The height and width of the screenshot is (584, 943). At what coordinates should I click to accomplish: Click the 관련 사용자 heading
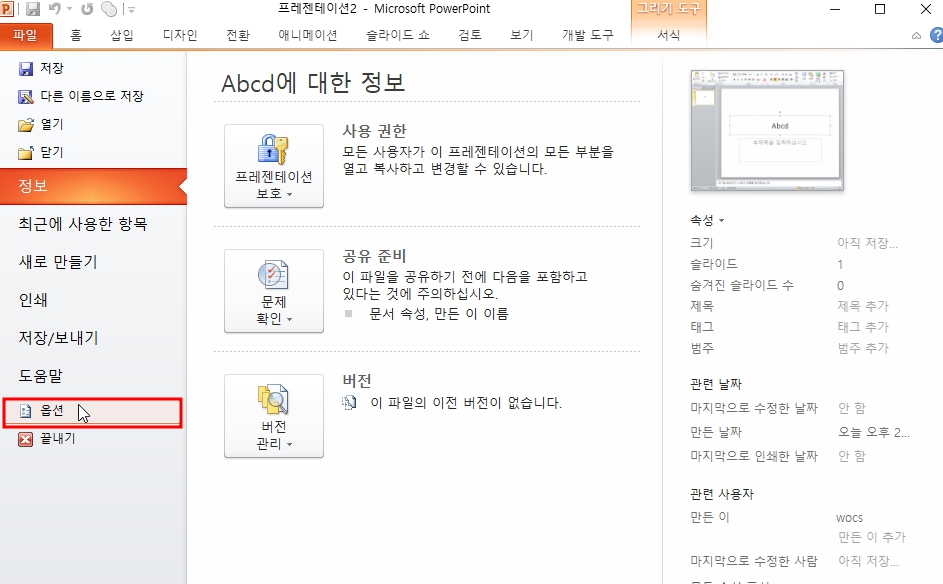[722, 494]
